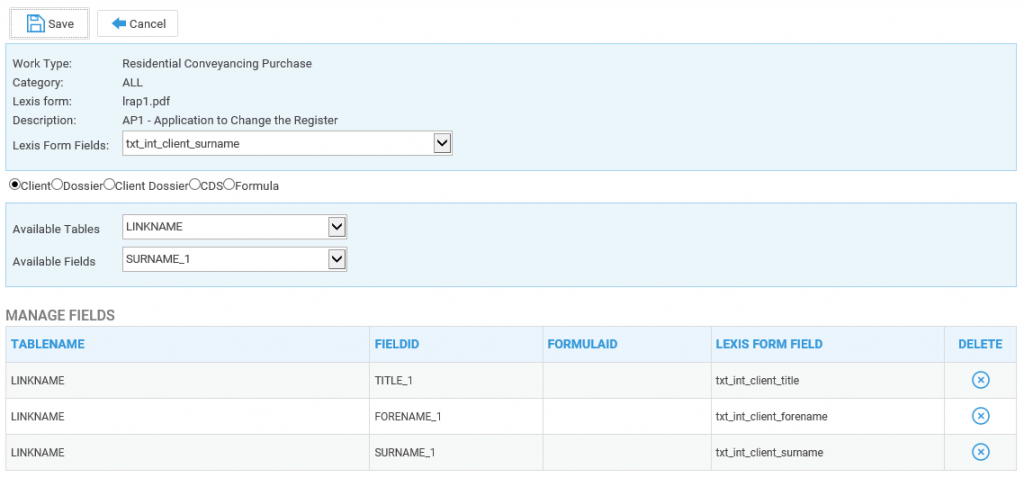Click the Cancel button label
The image size is (1024, 478).
[x=148, y=24]
